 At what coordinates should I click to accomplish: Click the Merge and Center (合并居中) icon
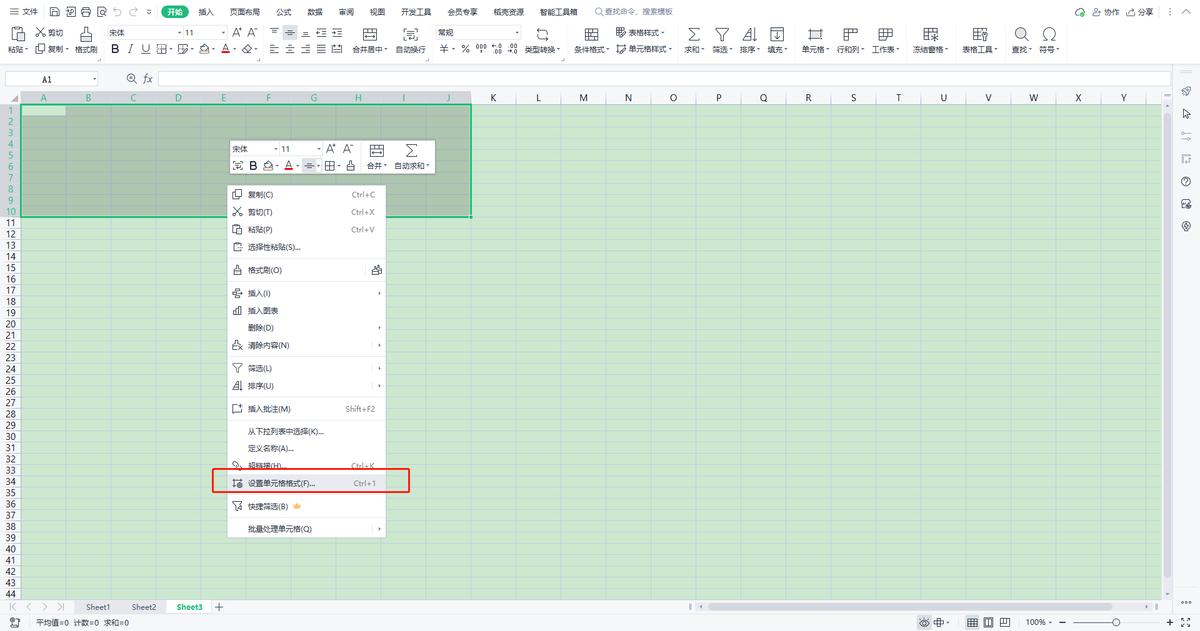click(x=369, y=34)
